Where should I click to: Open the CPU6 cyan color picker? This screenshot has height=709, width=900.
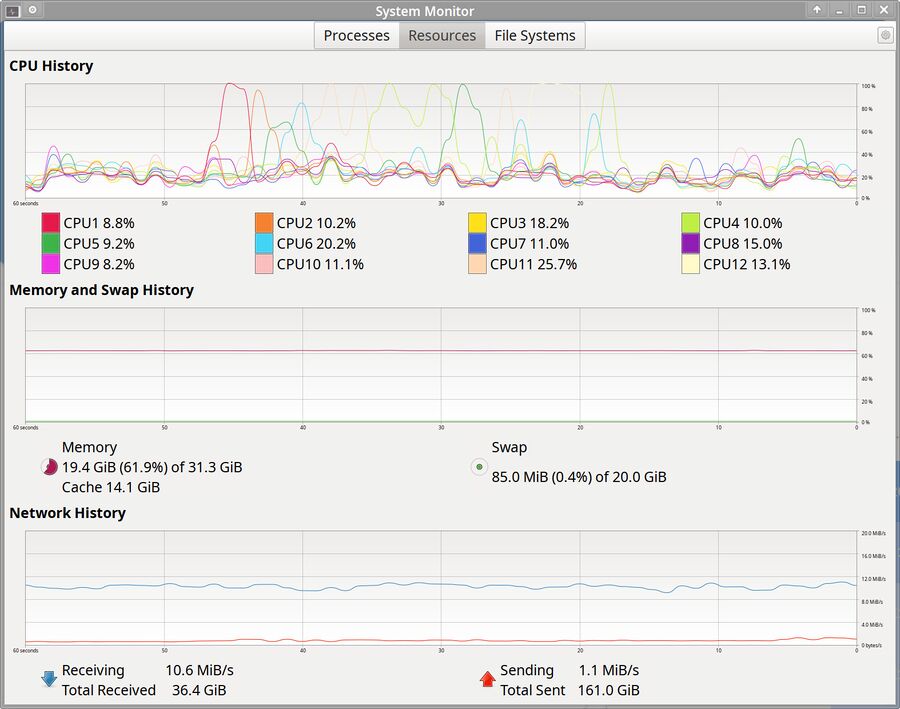[264, 243]
